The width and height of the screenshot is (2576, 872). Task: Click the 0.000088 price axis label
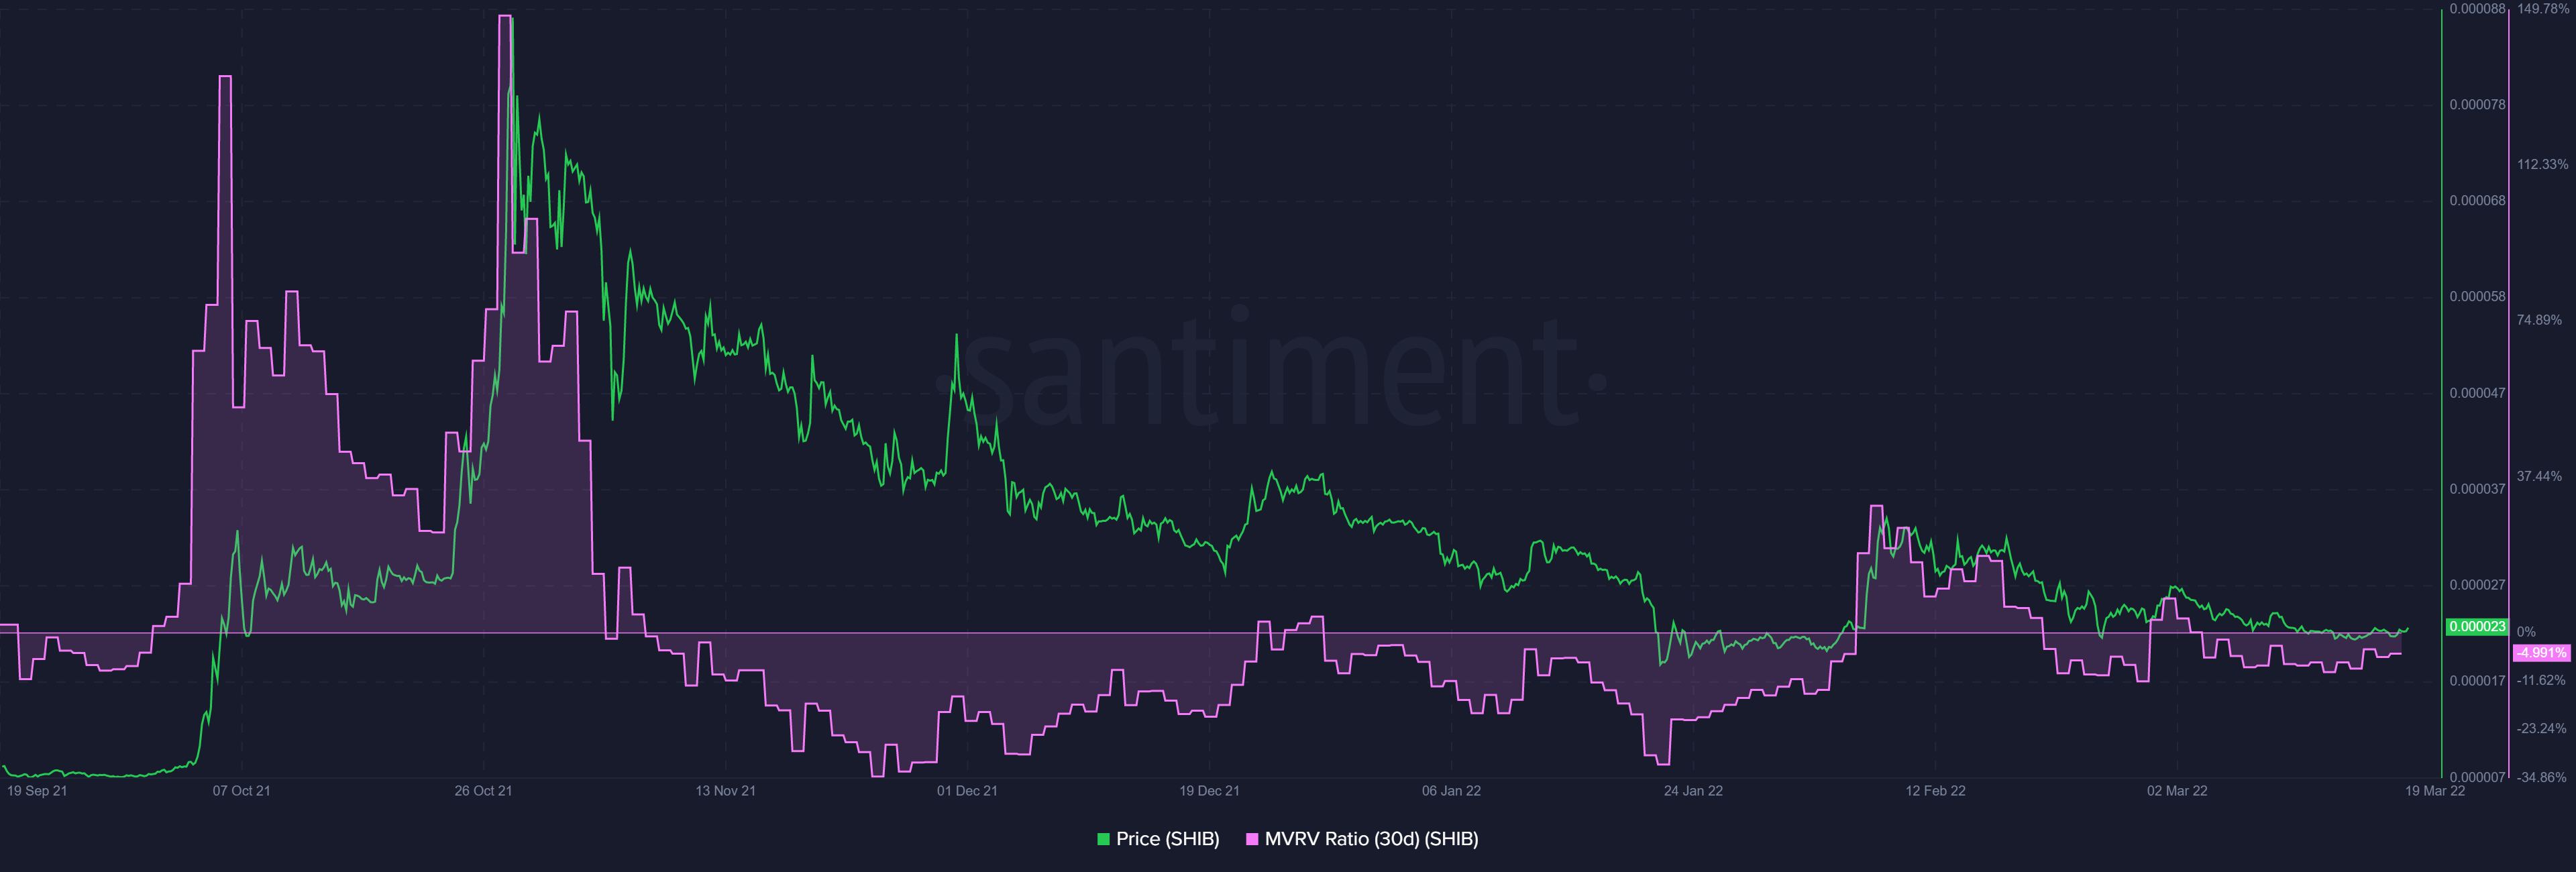(x=2477, y=9)
